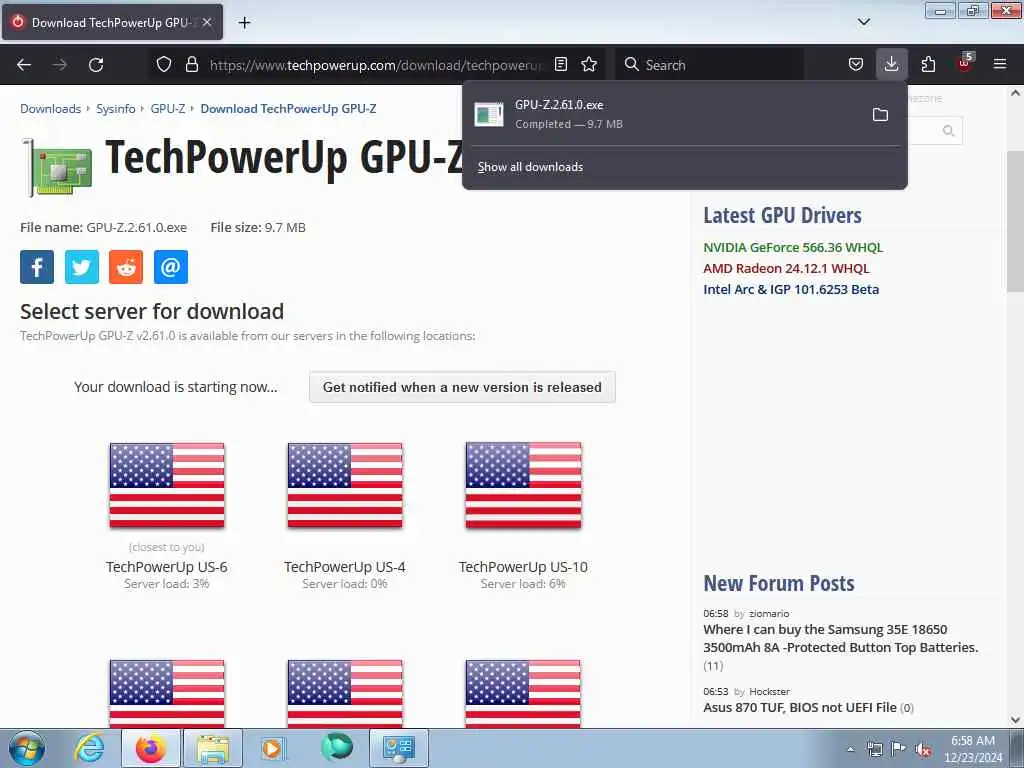Open AMD Radeon 24.12.1 WHQL driver link
The image size is (1024, 768).
(786, 268)
